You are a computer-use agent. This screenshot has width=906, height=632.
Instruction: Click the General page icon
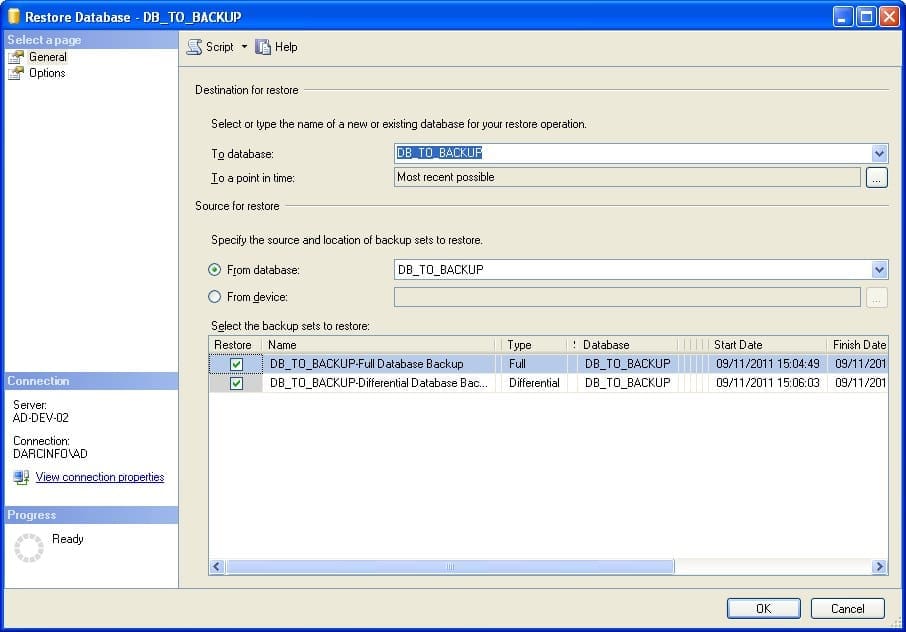16,57
